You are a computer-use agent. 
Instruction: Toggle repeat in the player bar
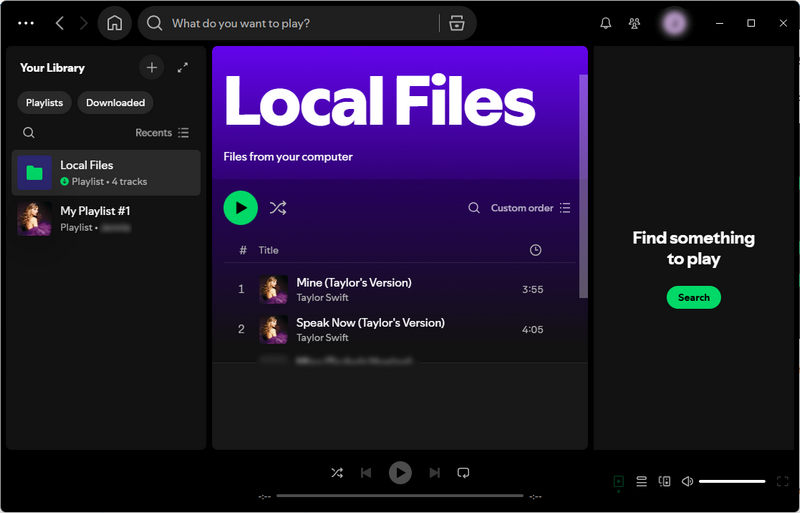click(x=463, y=473)
